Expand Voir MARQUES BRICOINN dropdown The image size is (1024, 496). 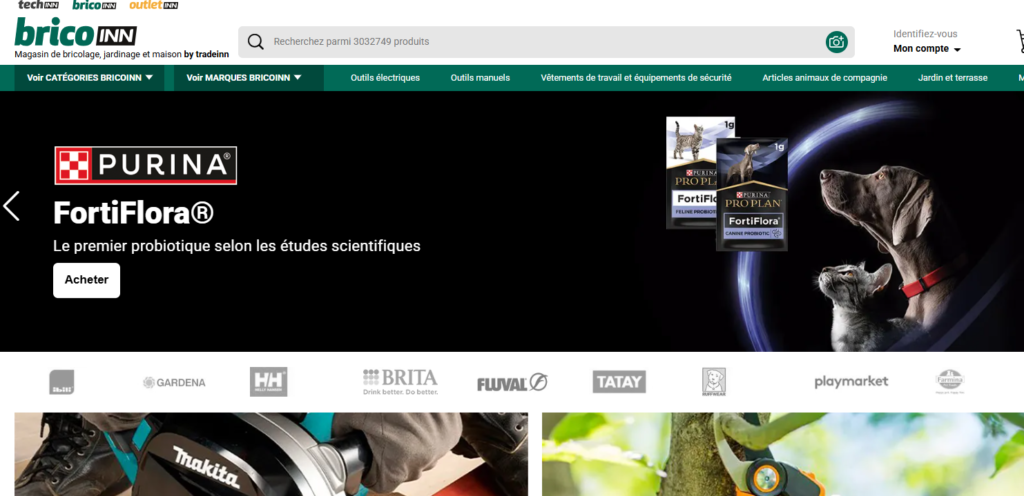tap(244, 78)
